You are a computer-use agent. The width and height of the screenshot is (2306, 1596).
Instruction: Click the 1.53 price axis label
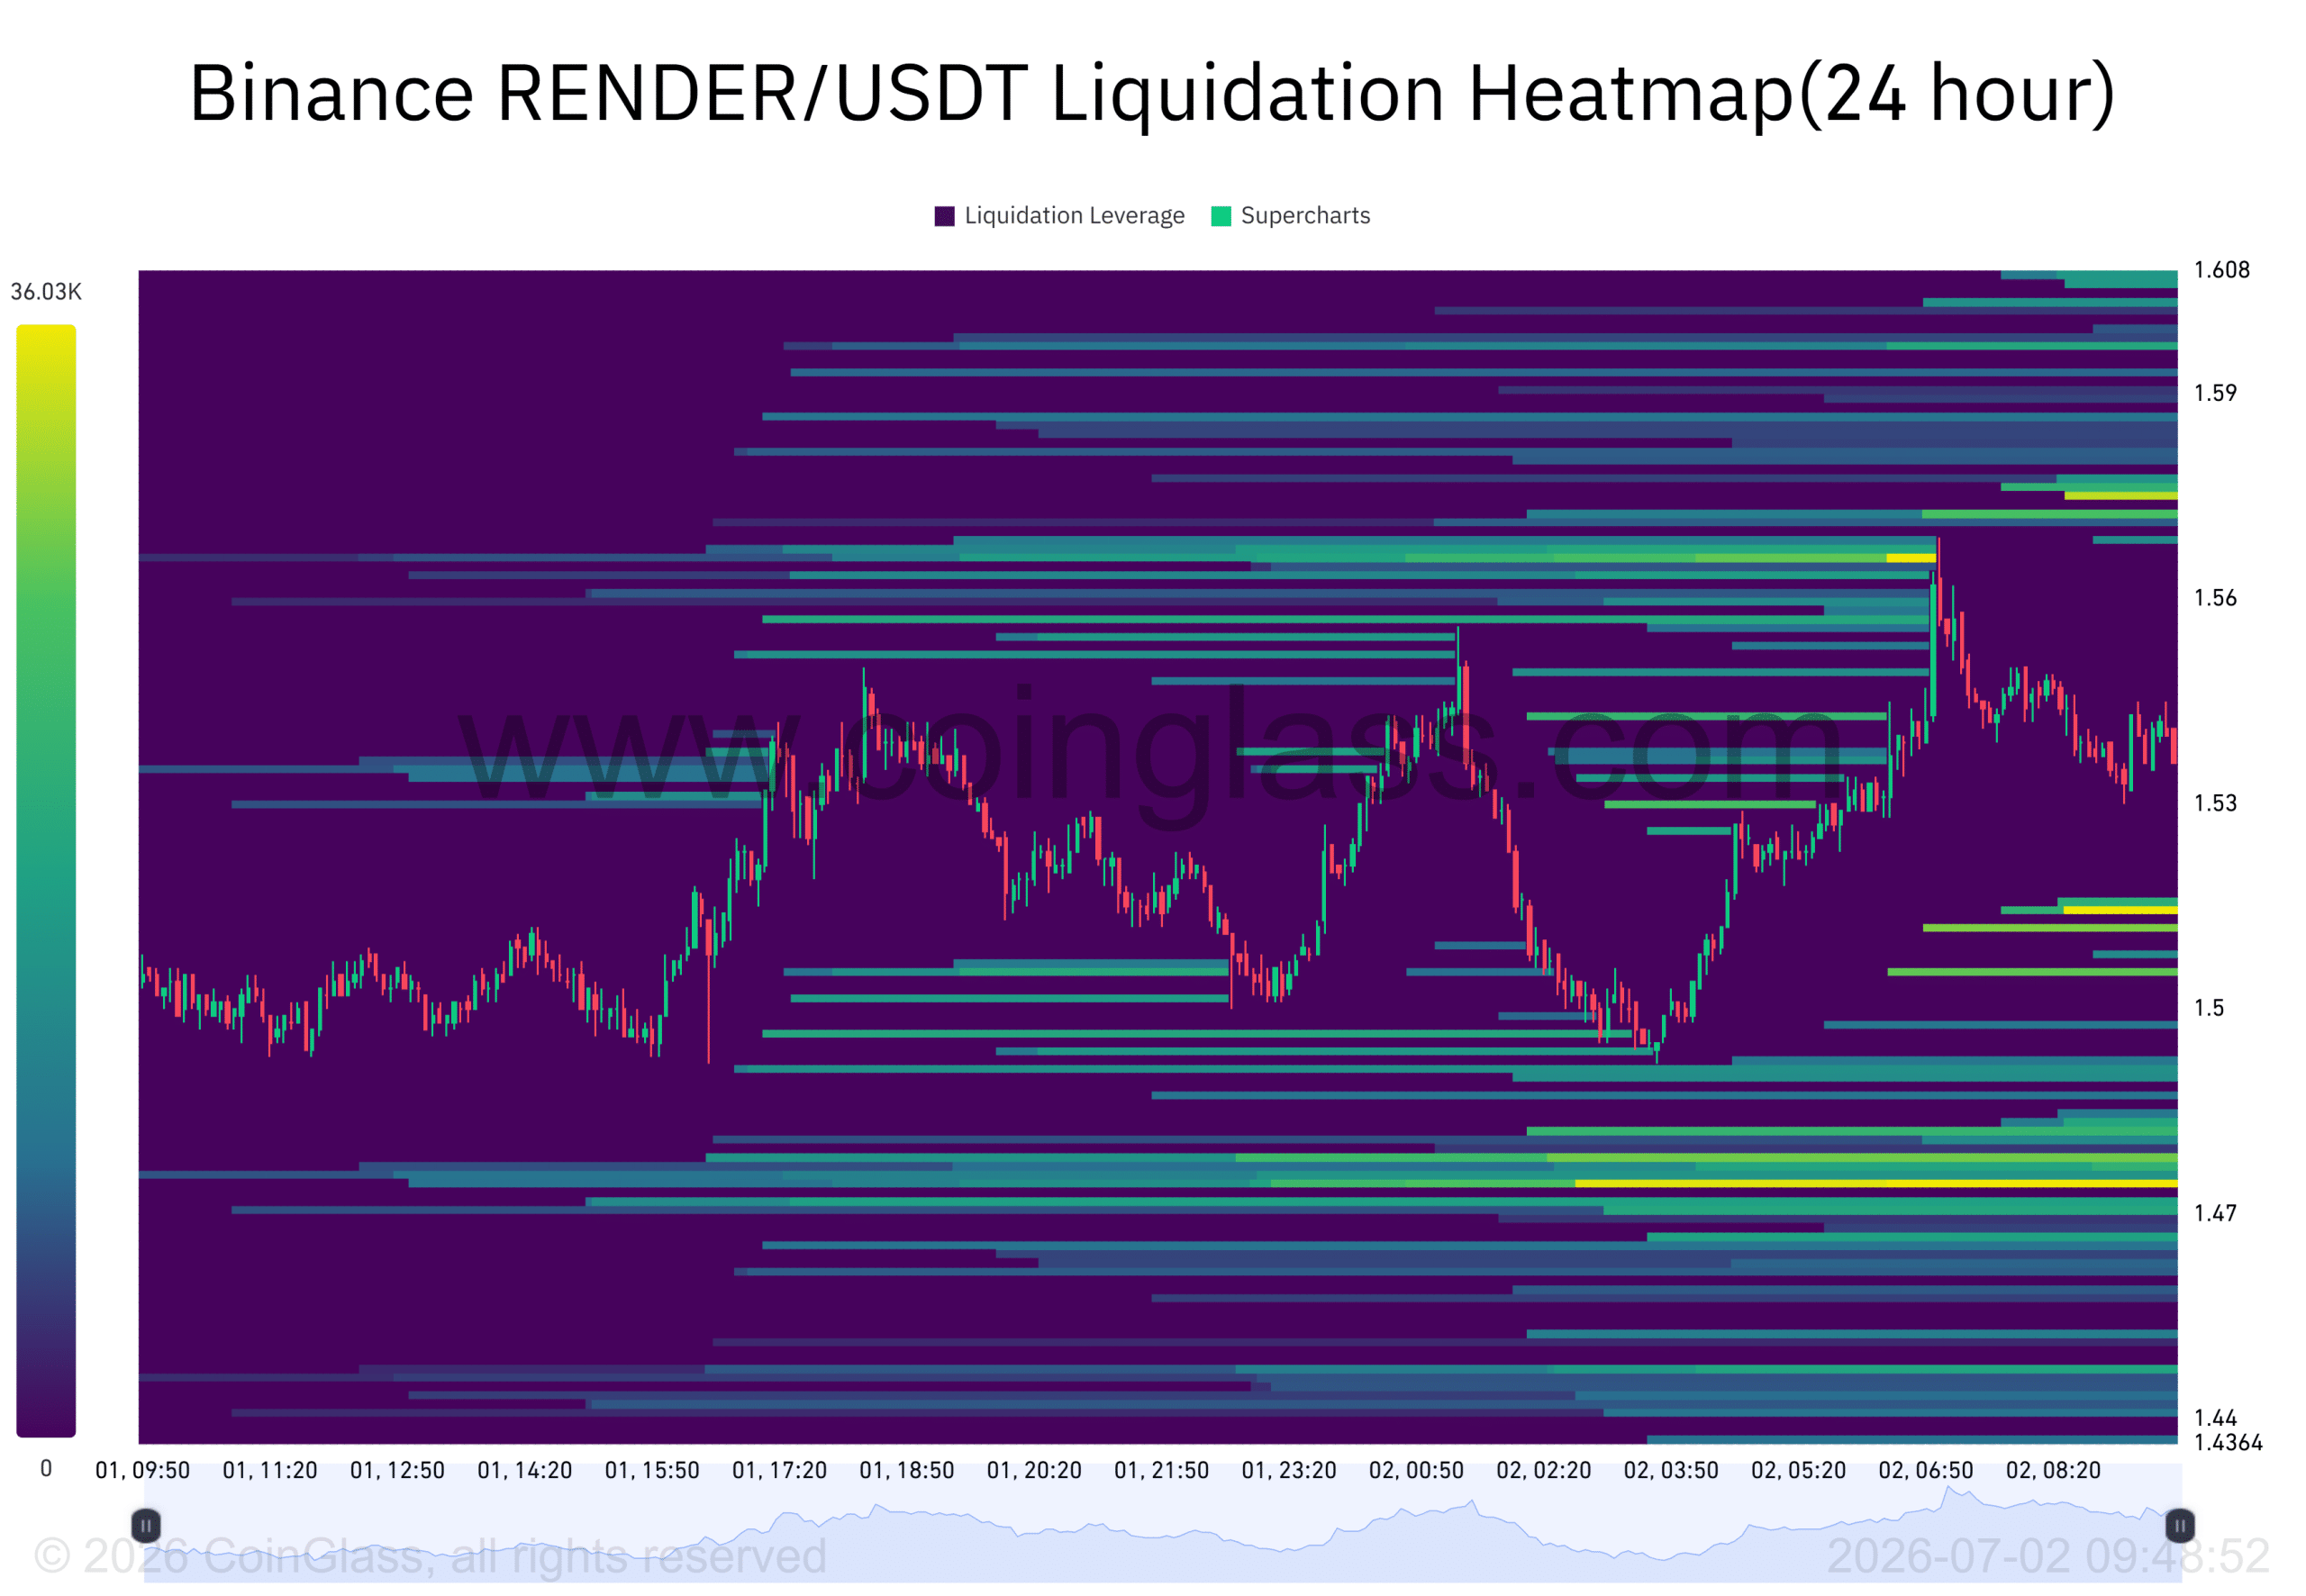point(2215,803)
